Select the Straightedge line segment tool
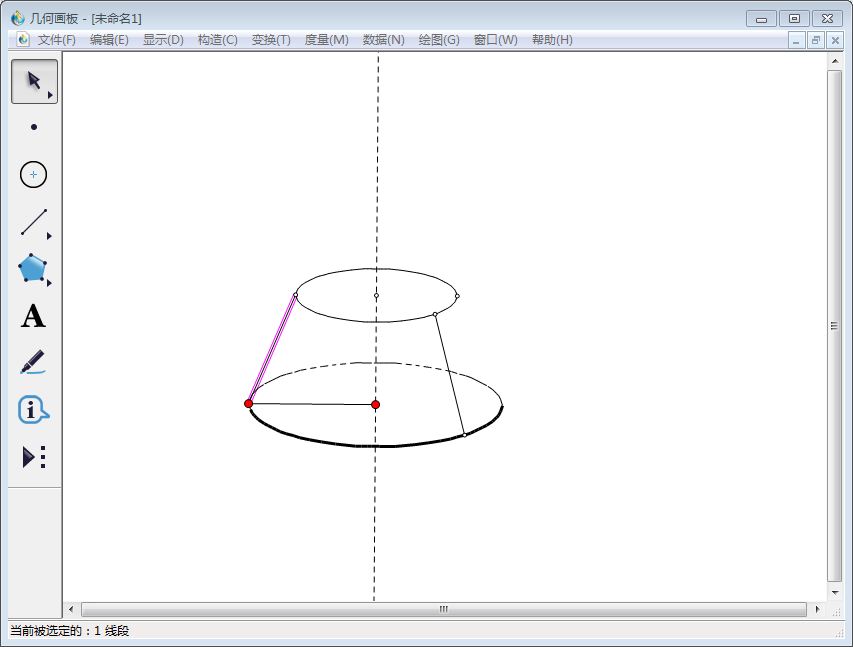853x647 pixels. [x=34, y=222]
